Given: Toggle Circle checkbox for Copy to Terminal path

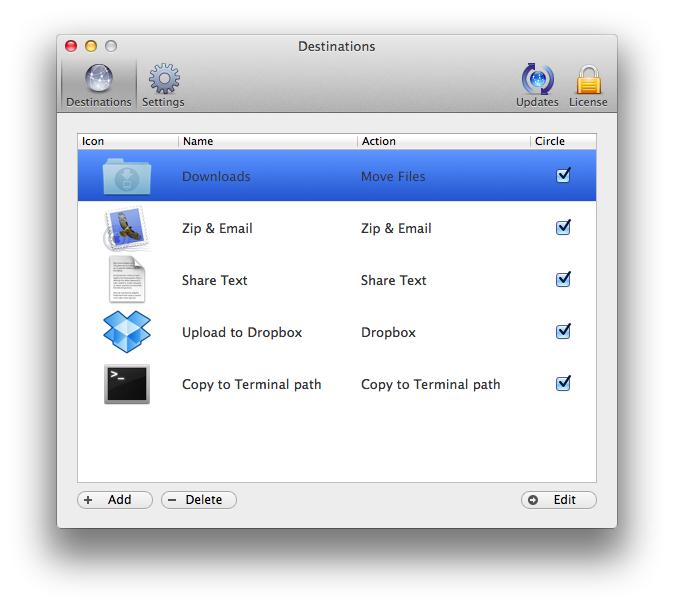Looking at the screenshot, I should coord(563,383).
